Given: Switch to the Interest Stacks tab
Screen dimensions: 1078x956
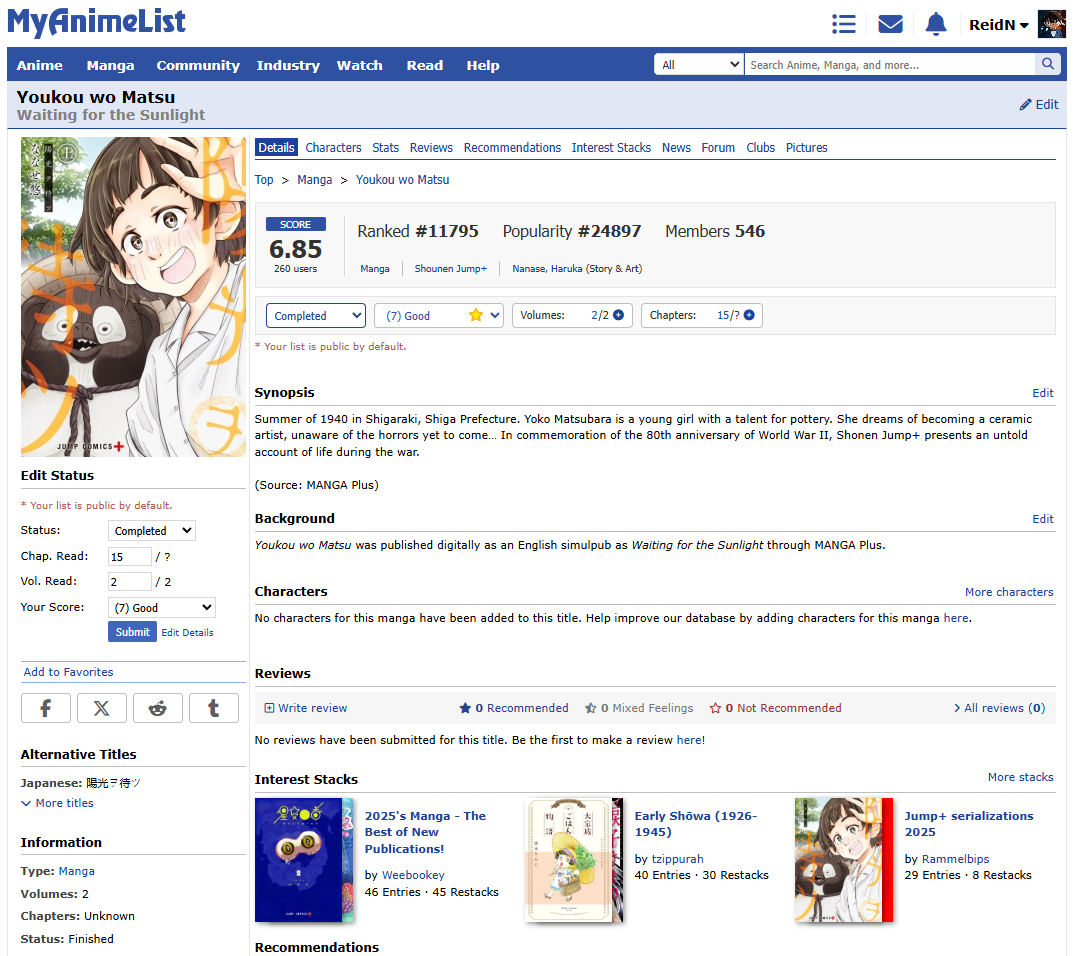Looking at the screenshot, I should pyautogui.click(x=611, y=148).
